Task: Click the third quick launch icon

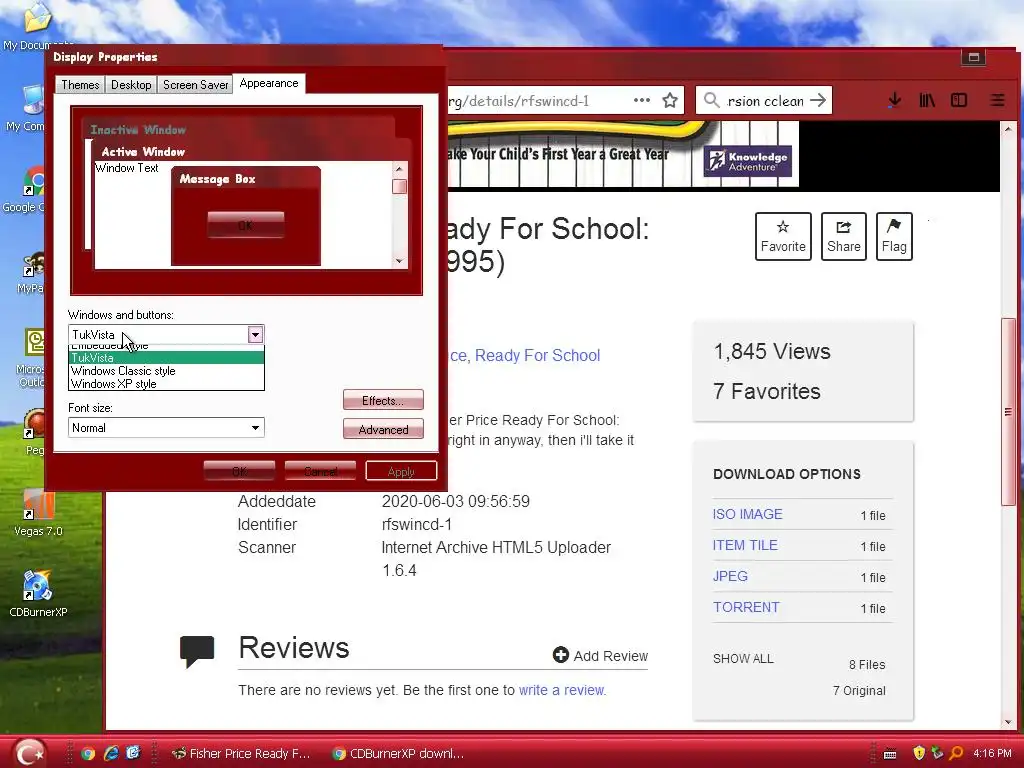Action: point(133,753)
